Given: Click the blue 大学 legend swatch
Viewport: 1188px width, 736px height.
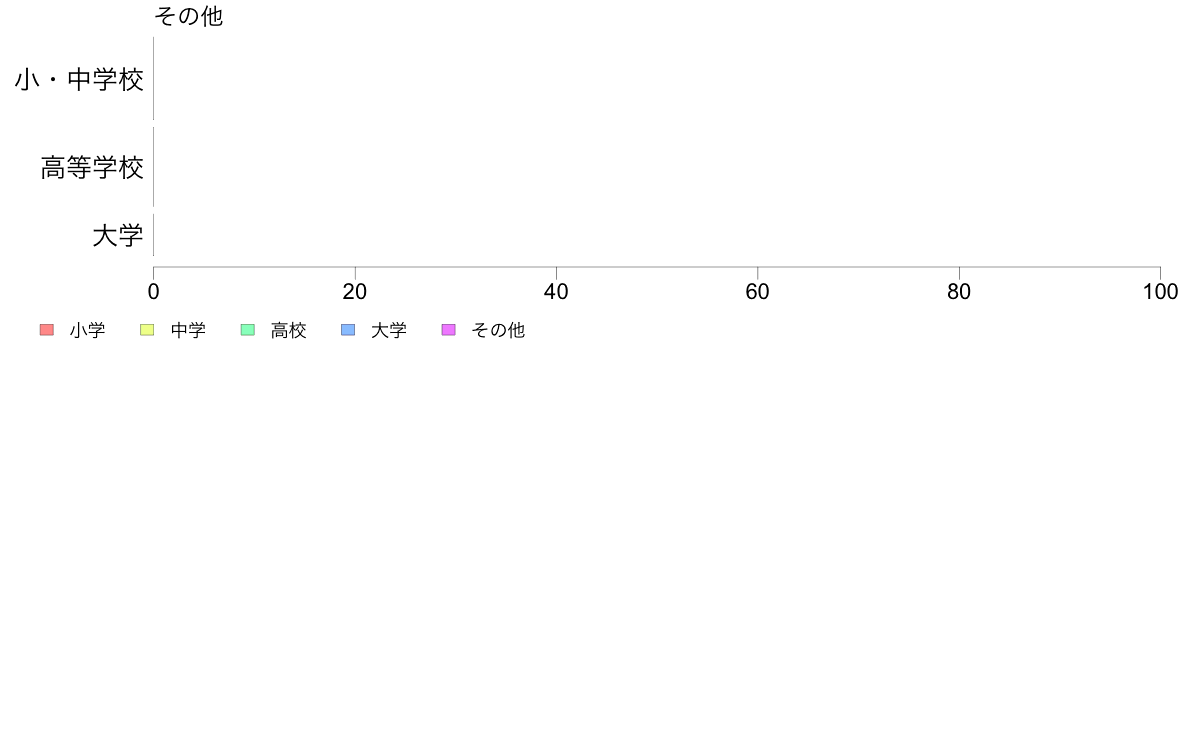Looking at the screenshot, I should coord(348,330).
